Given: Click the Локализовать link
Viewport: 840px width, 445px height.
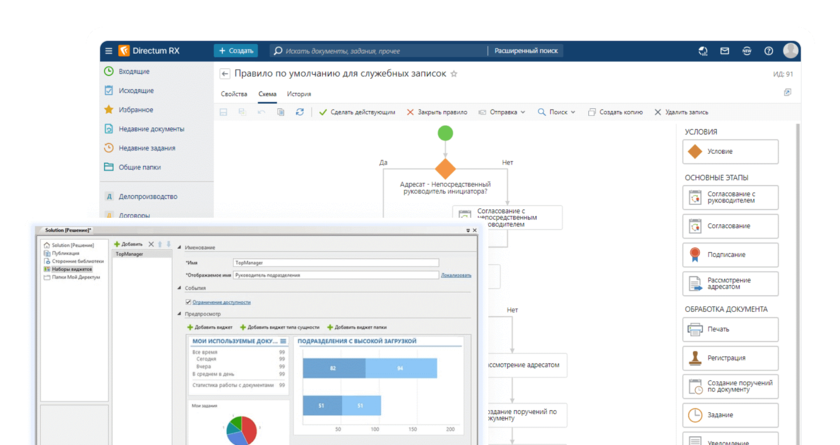Looking at the screenshot, I should coord(456,274).
